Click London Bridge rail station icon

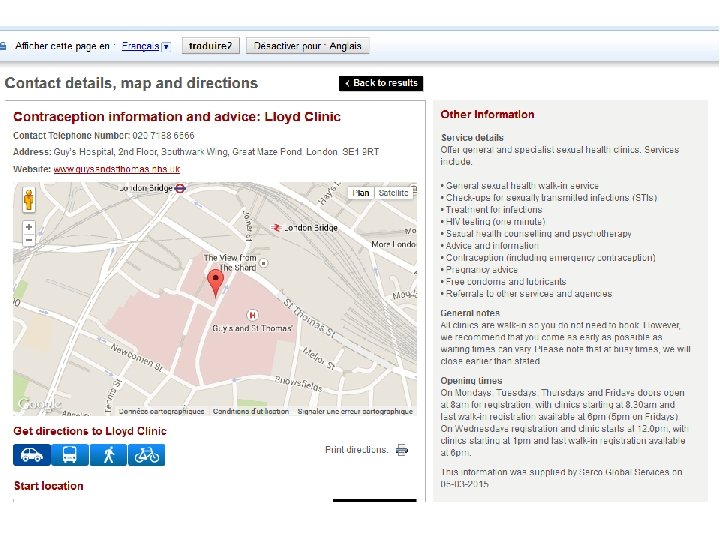pos(276,228)
